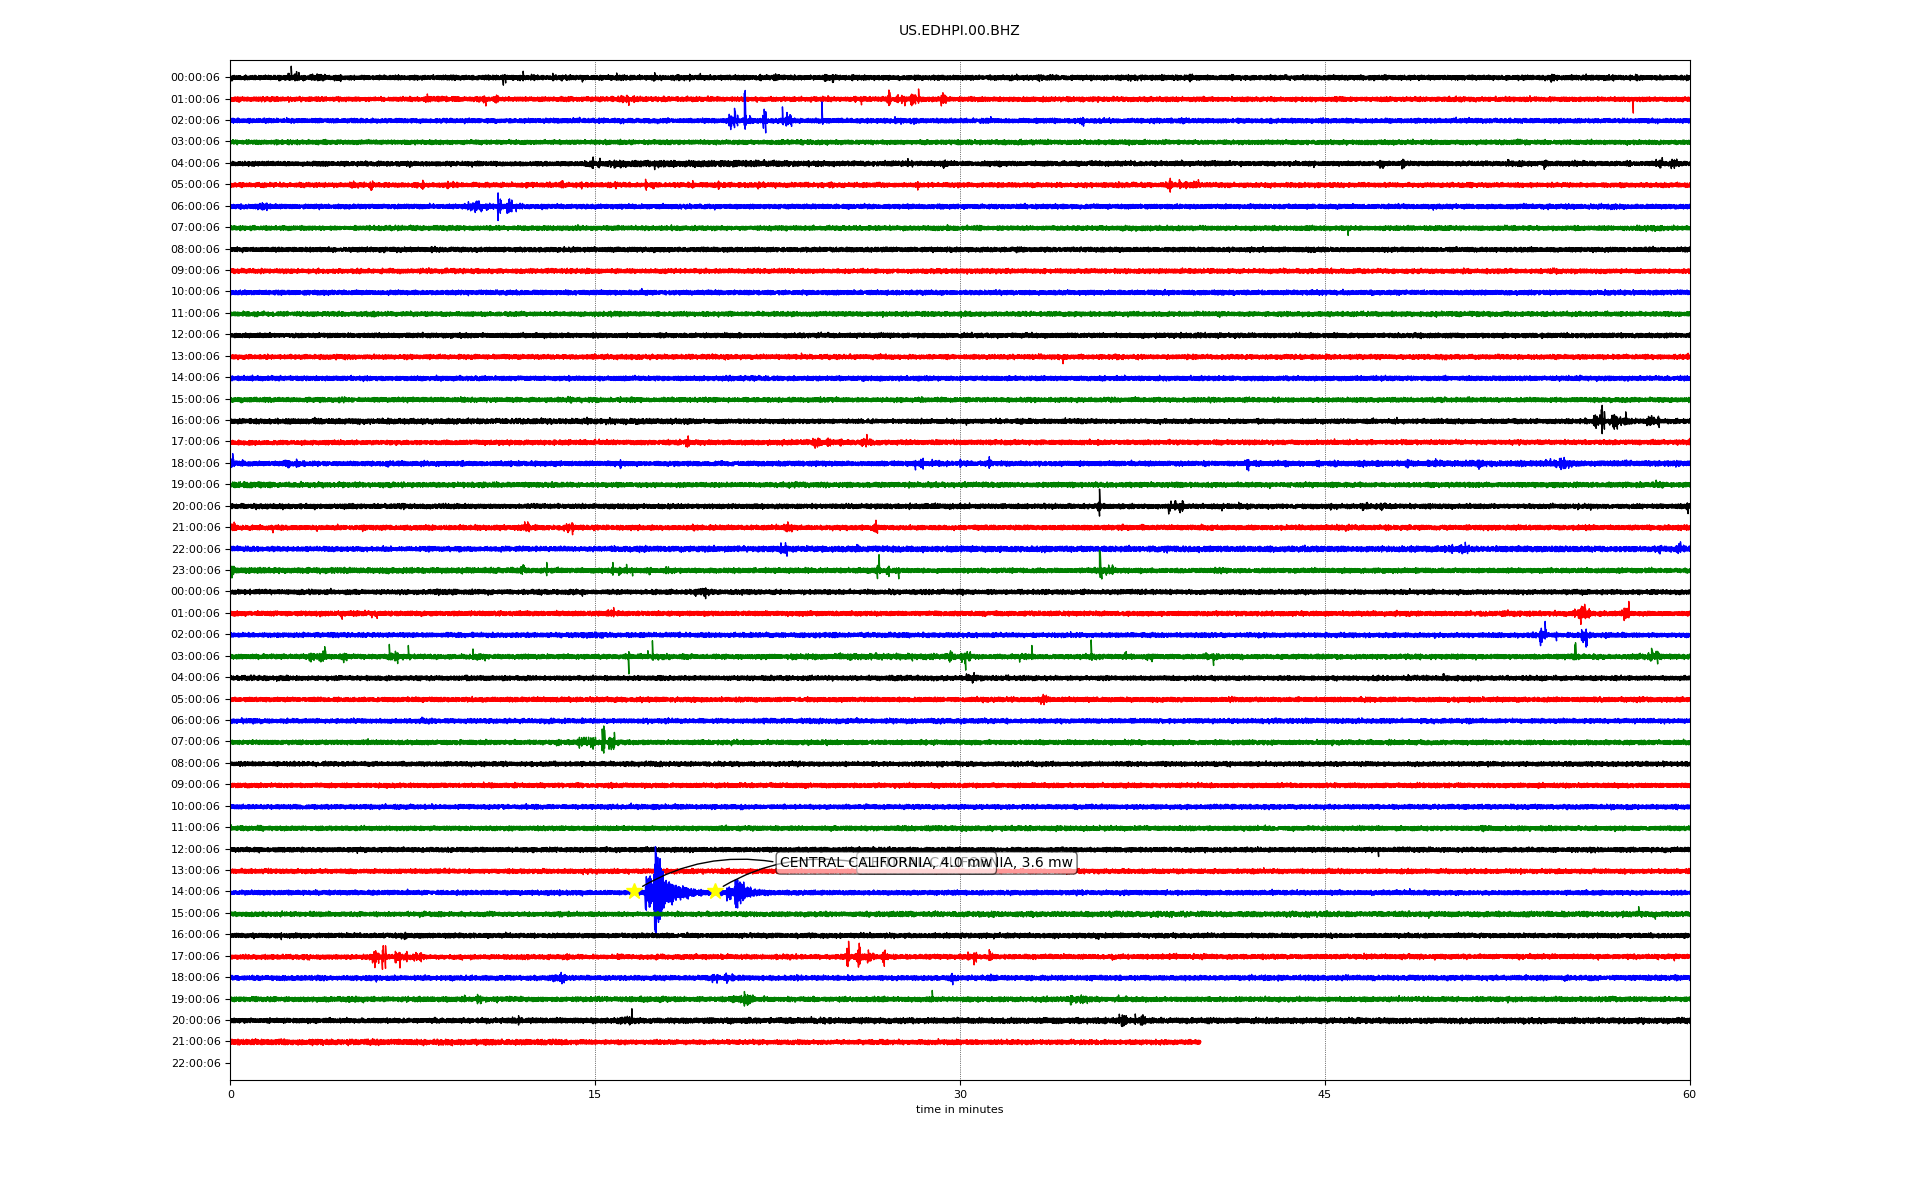Click the 'time in minutes' axis label
Viewport: 1920px width, 1200px height.
tap(958, 1109)
